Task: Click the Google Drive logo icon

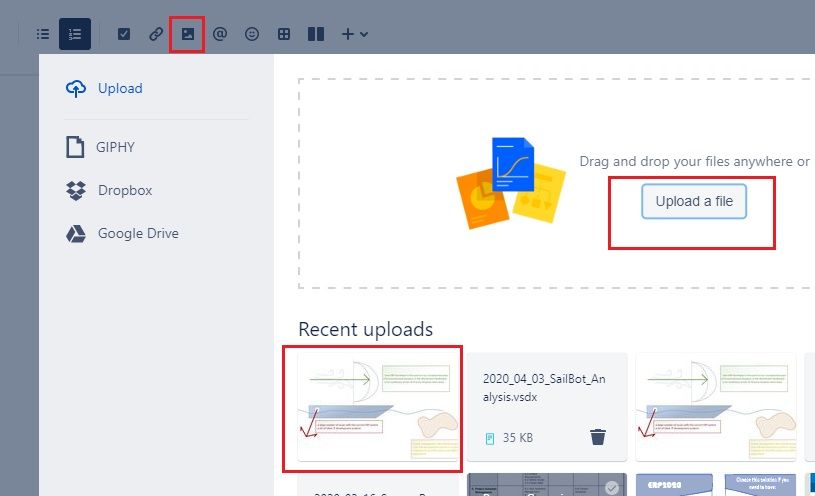Action: point(76,234)
